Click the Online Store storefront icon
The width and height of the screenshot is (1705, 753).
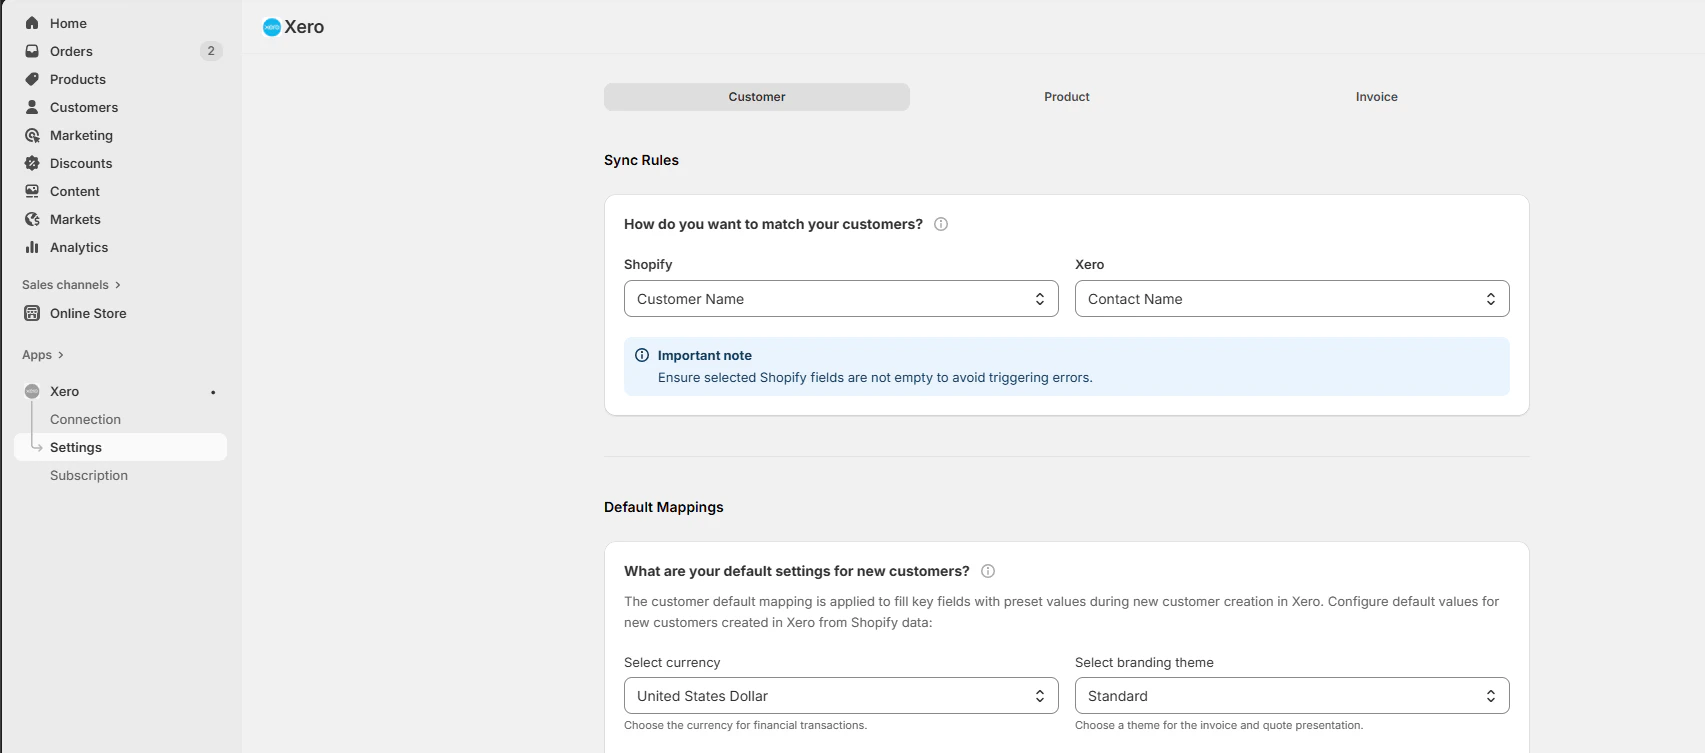(32, 313)
